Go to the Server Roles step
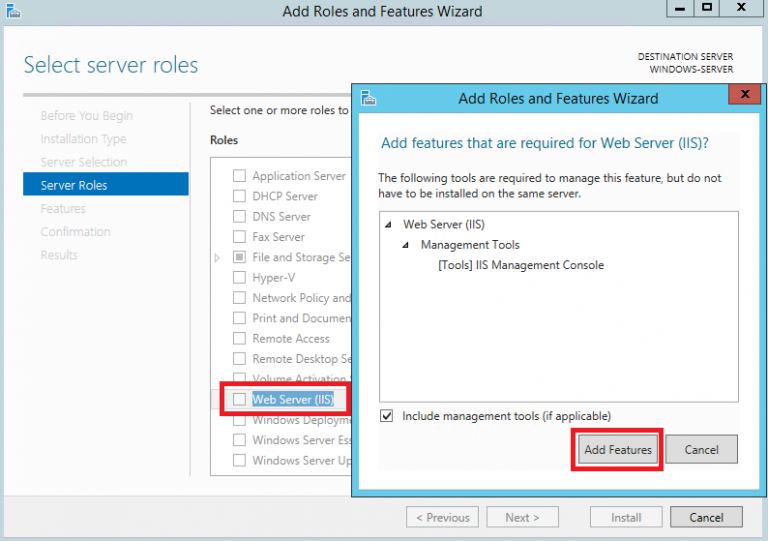 74,185
